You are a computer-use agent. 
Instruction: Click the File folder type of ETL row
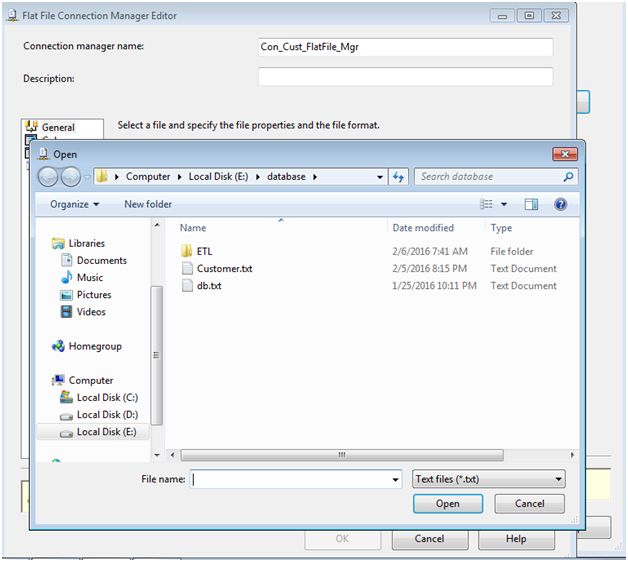(511, 252)
